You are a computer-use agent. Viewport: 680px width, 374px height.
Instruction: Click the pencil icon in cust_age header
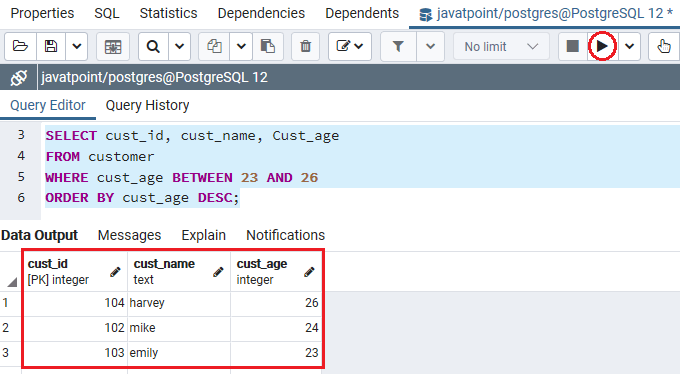pos(309,272)
